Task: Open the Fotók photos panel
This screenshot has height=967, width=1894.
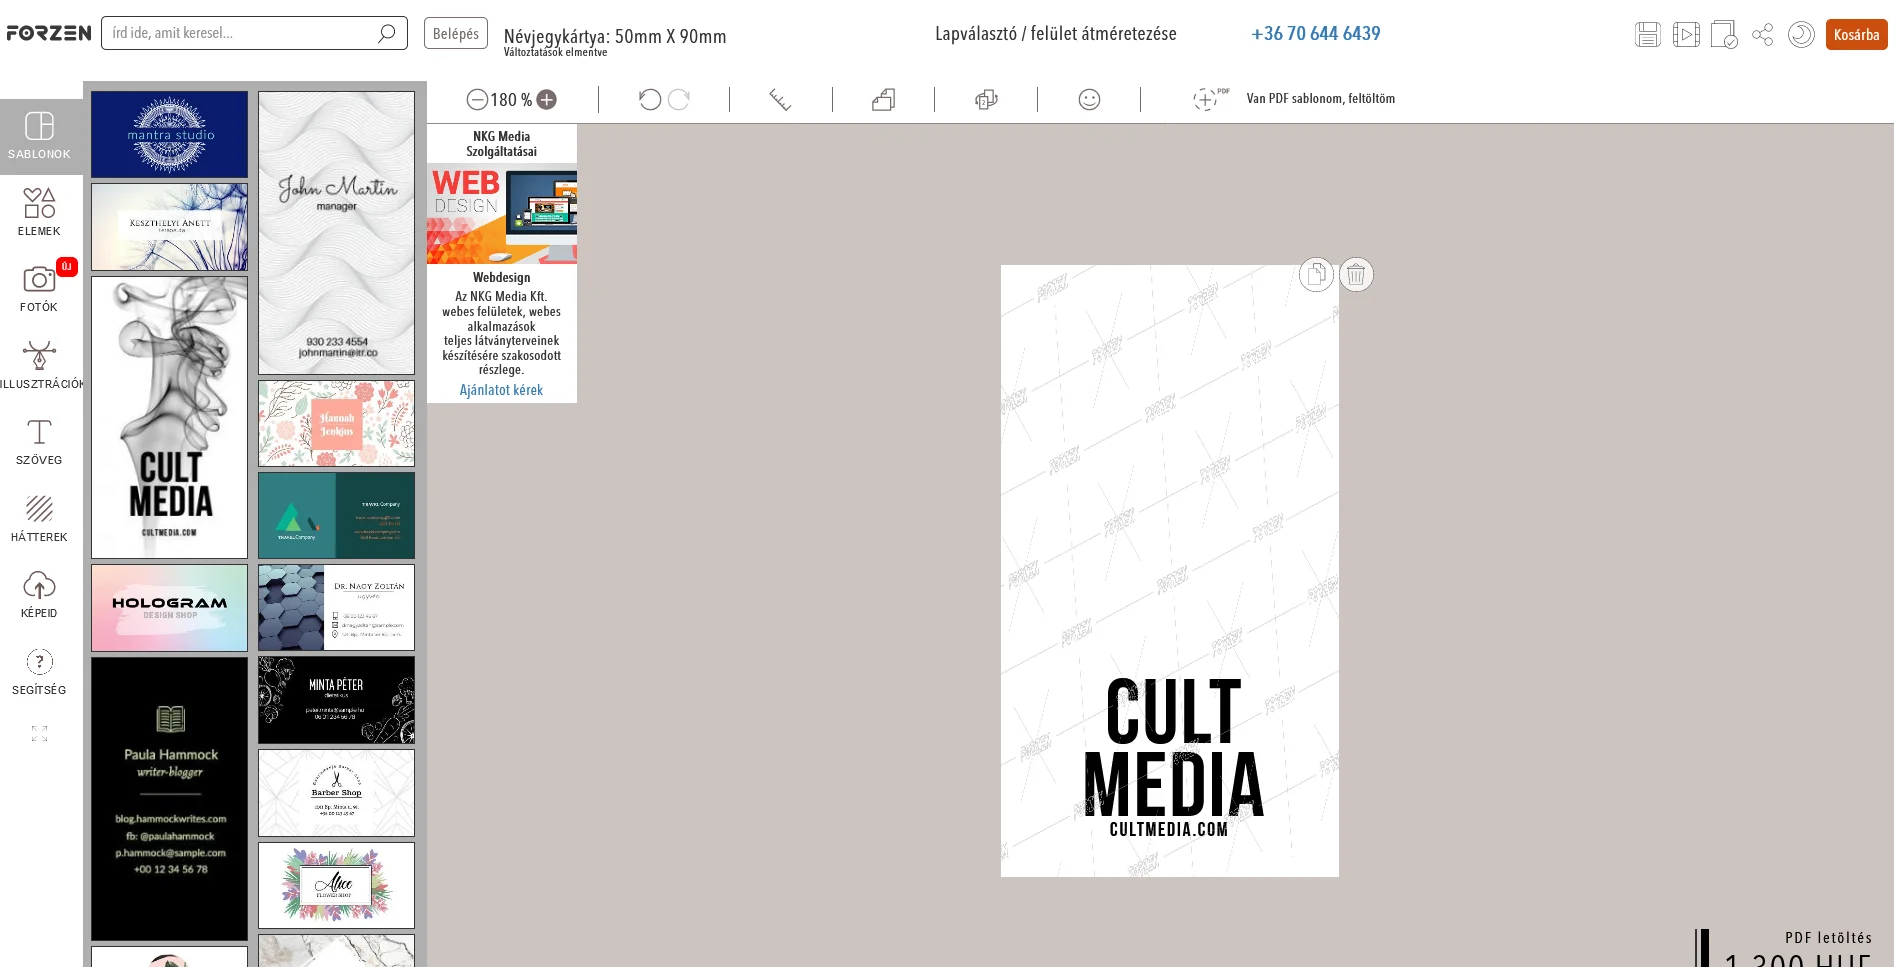Action: 39,288
